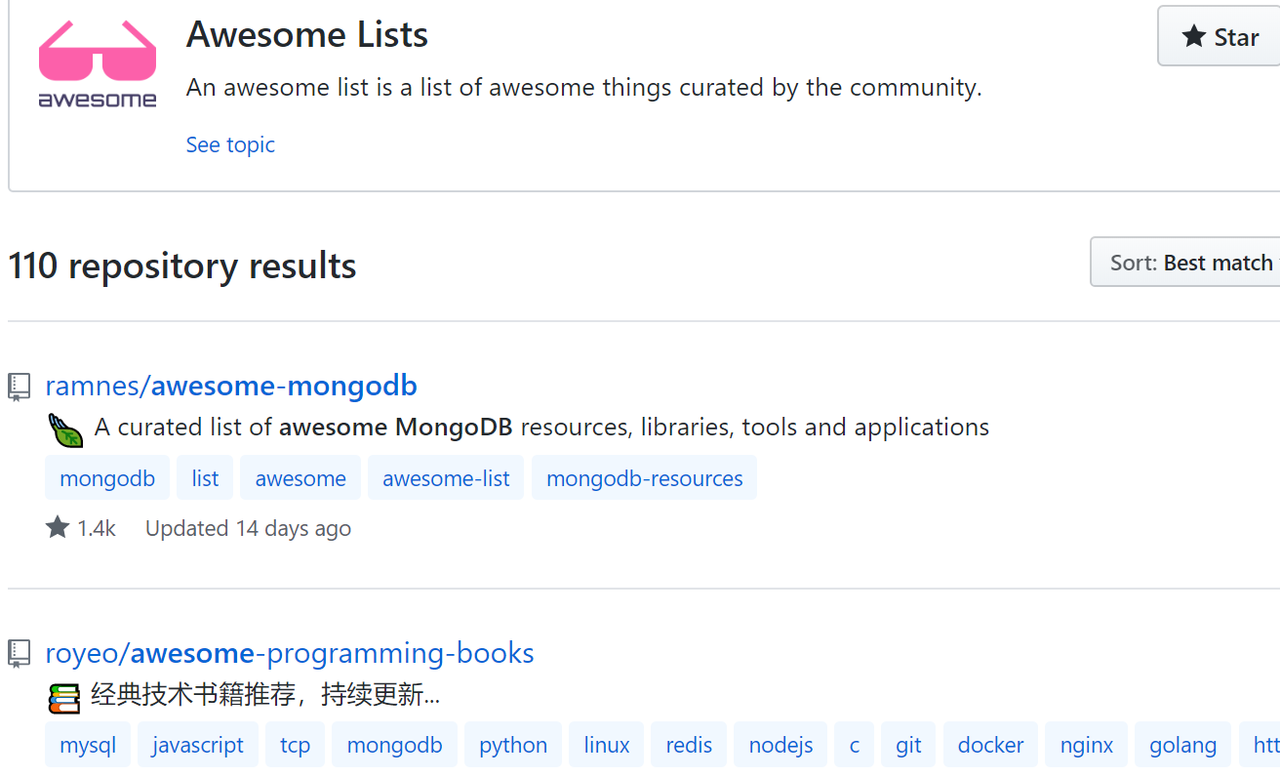
Task: Click the repo icon beside royeo/awesome-programming-books
Action: [19, 654]
